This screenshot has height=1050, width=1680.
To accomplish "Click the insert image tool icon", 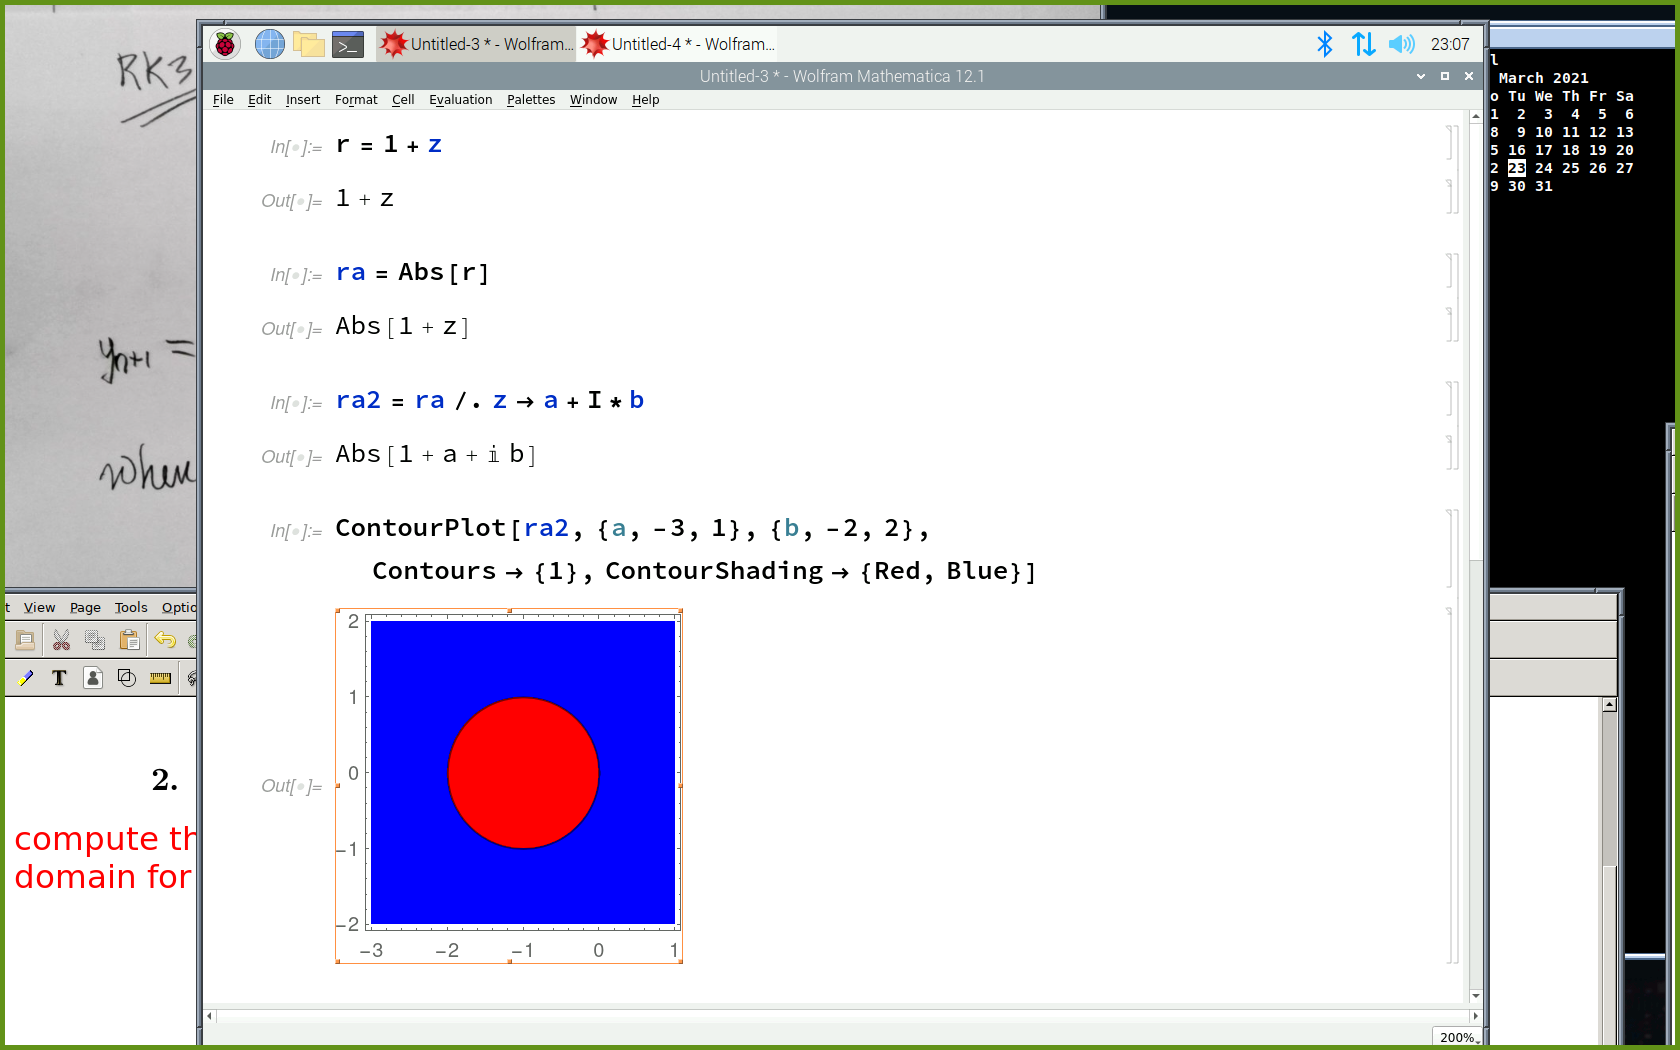I will click(x=93, y=678).
